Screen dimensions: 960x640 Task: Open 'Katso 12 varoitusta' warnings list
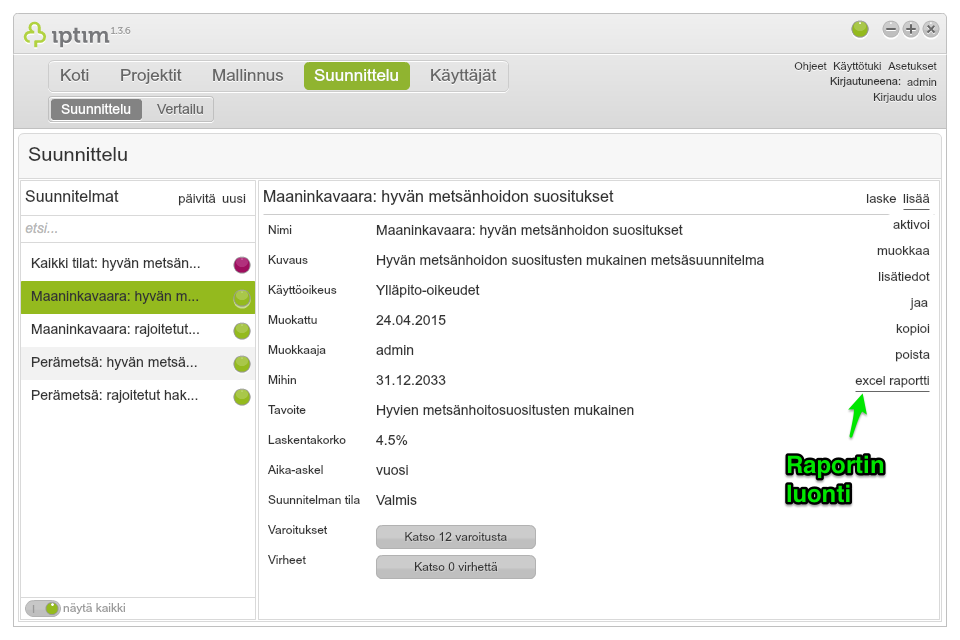click(x=455, y=536)
